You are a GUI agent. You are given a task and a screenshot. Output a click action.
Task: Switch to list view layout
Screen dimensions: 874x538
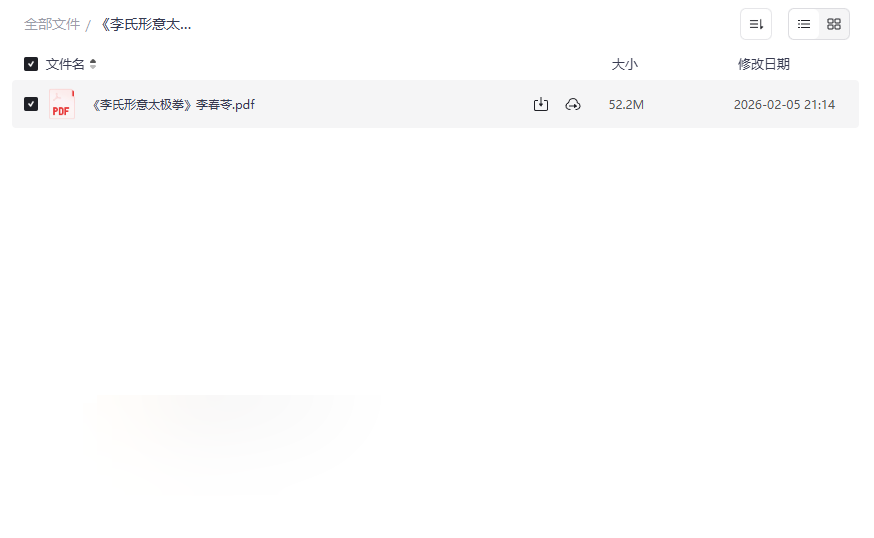coord(804,24)
